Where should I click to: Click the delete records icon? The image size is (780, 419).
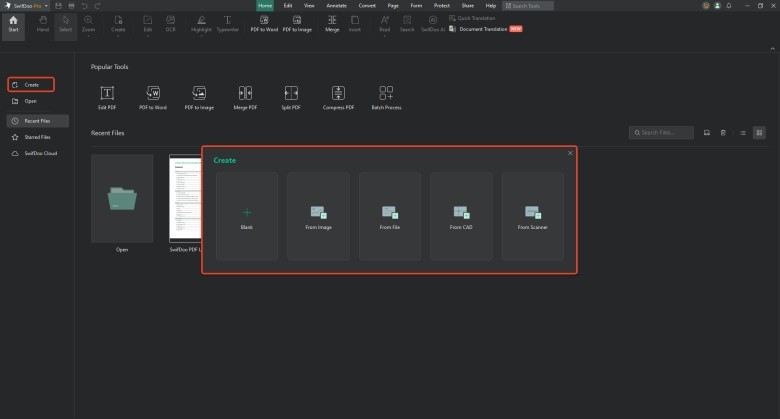coord(723,133)
